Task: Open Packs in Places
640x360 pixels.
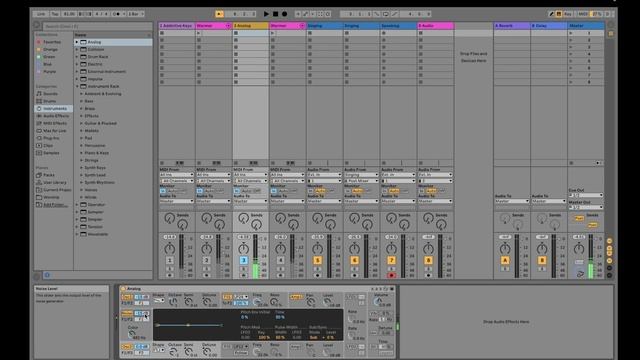Action: (49, 175)
